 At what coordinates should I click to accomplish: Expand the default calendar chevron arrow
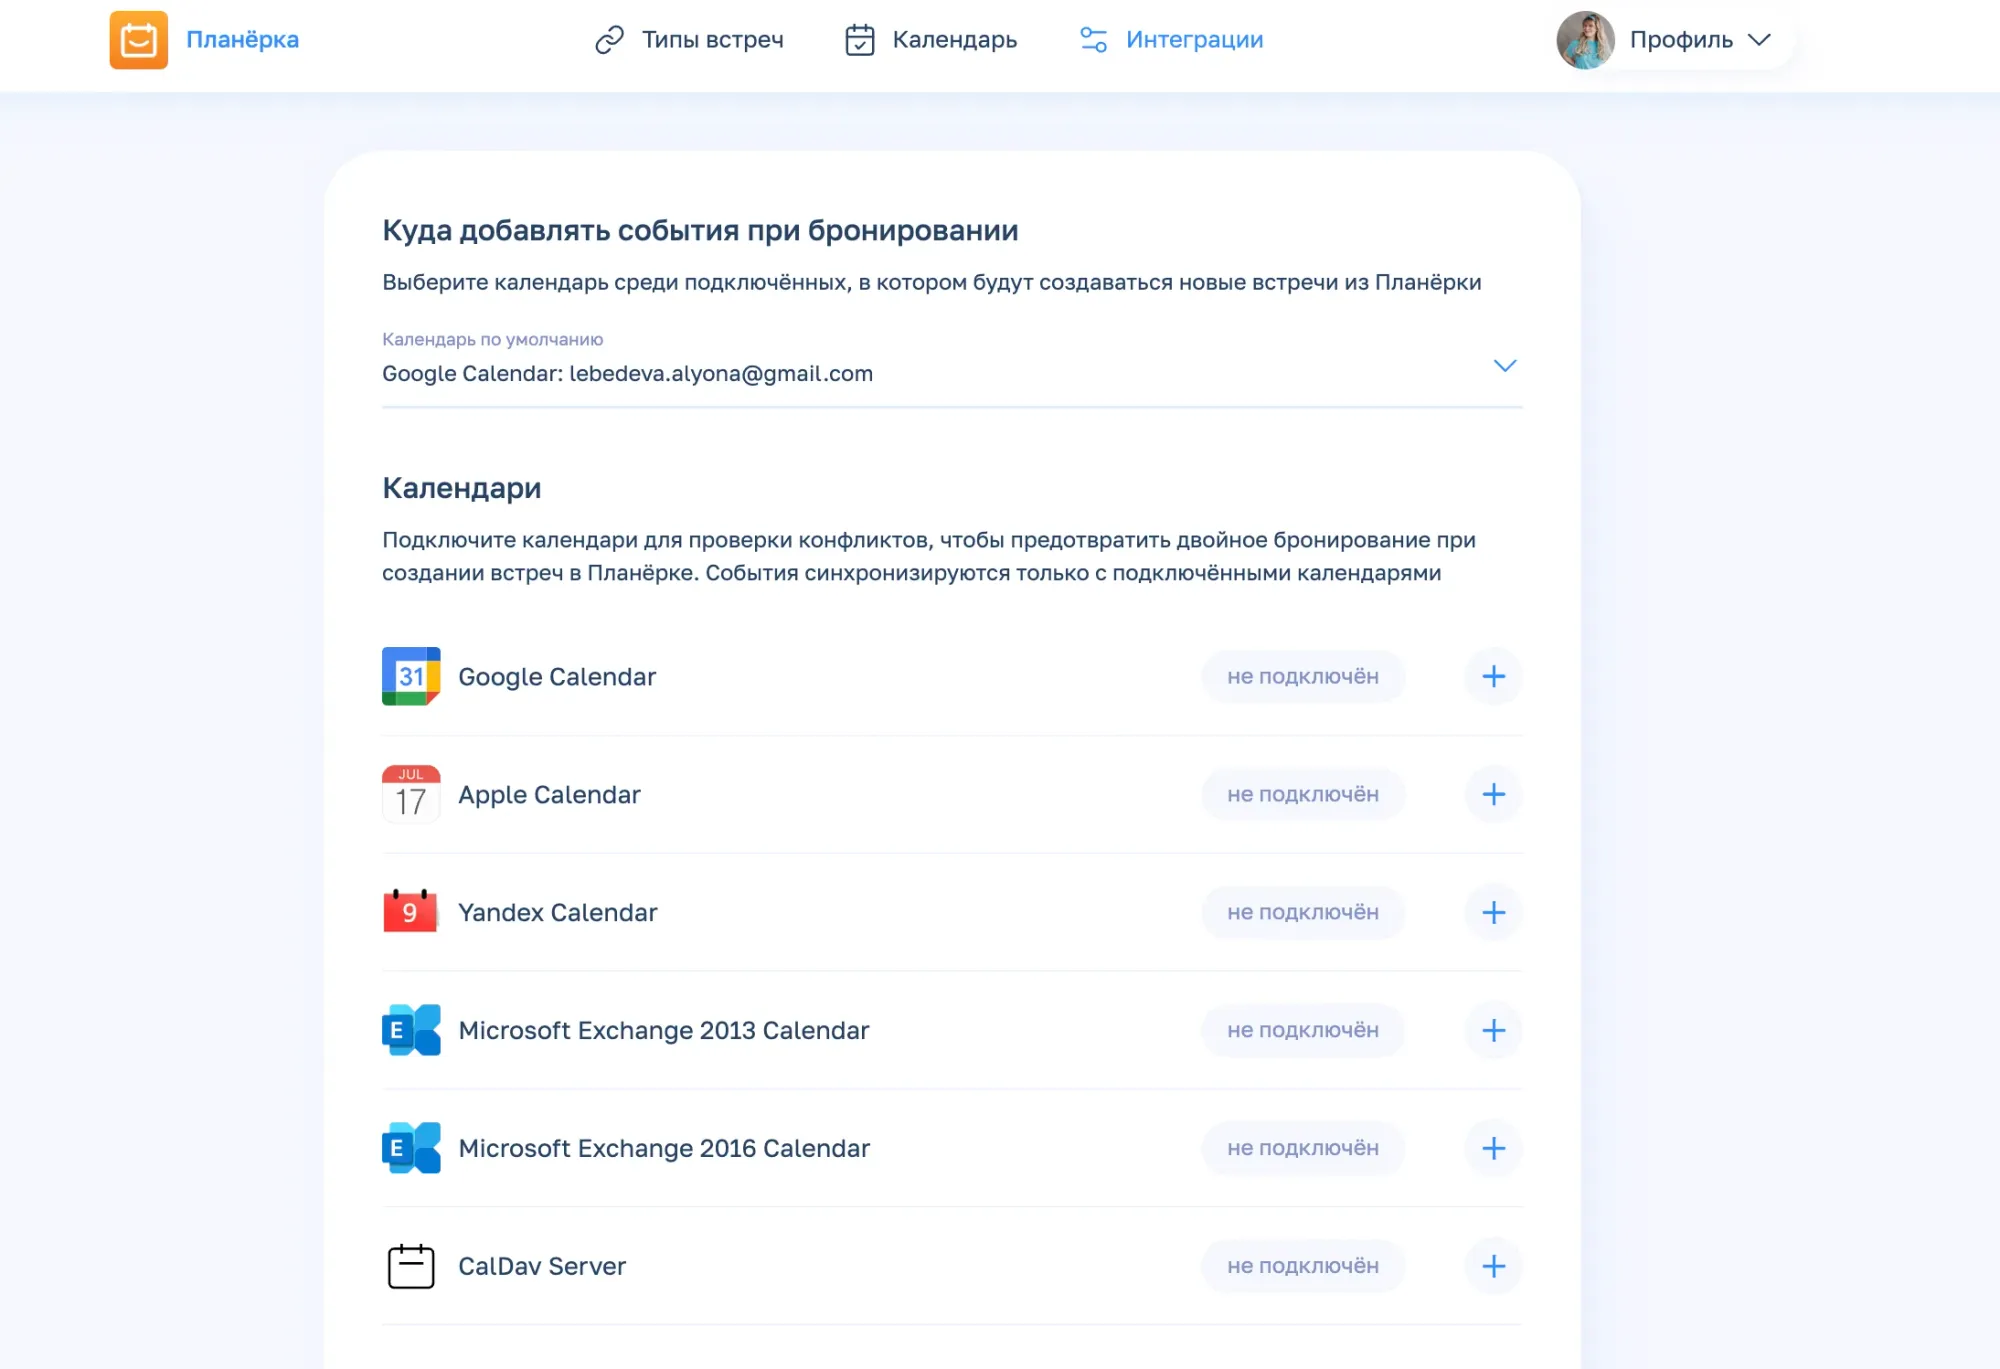(x=1504, y=366)
